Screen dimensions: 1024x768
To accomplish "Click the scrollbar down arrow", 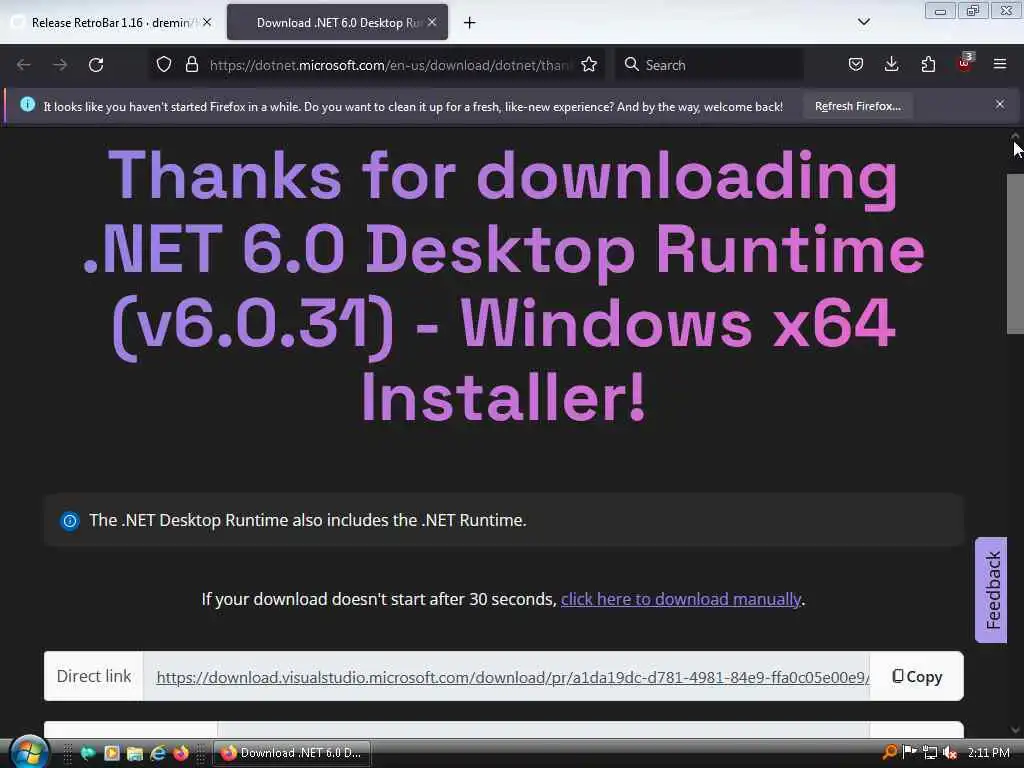I will 1015,729.
